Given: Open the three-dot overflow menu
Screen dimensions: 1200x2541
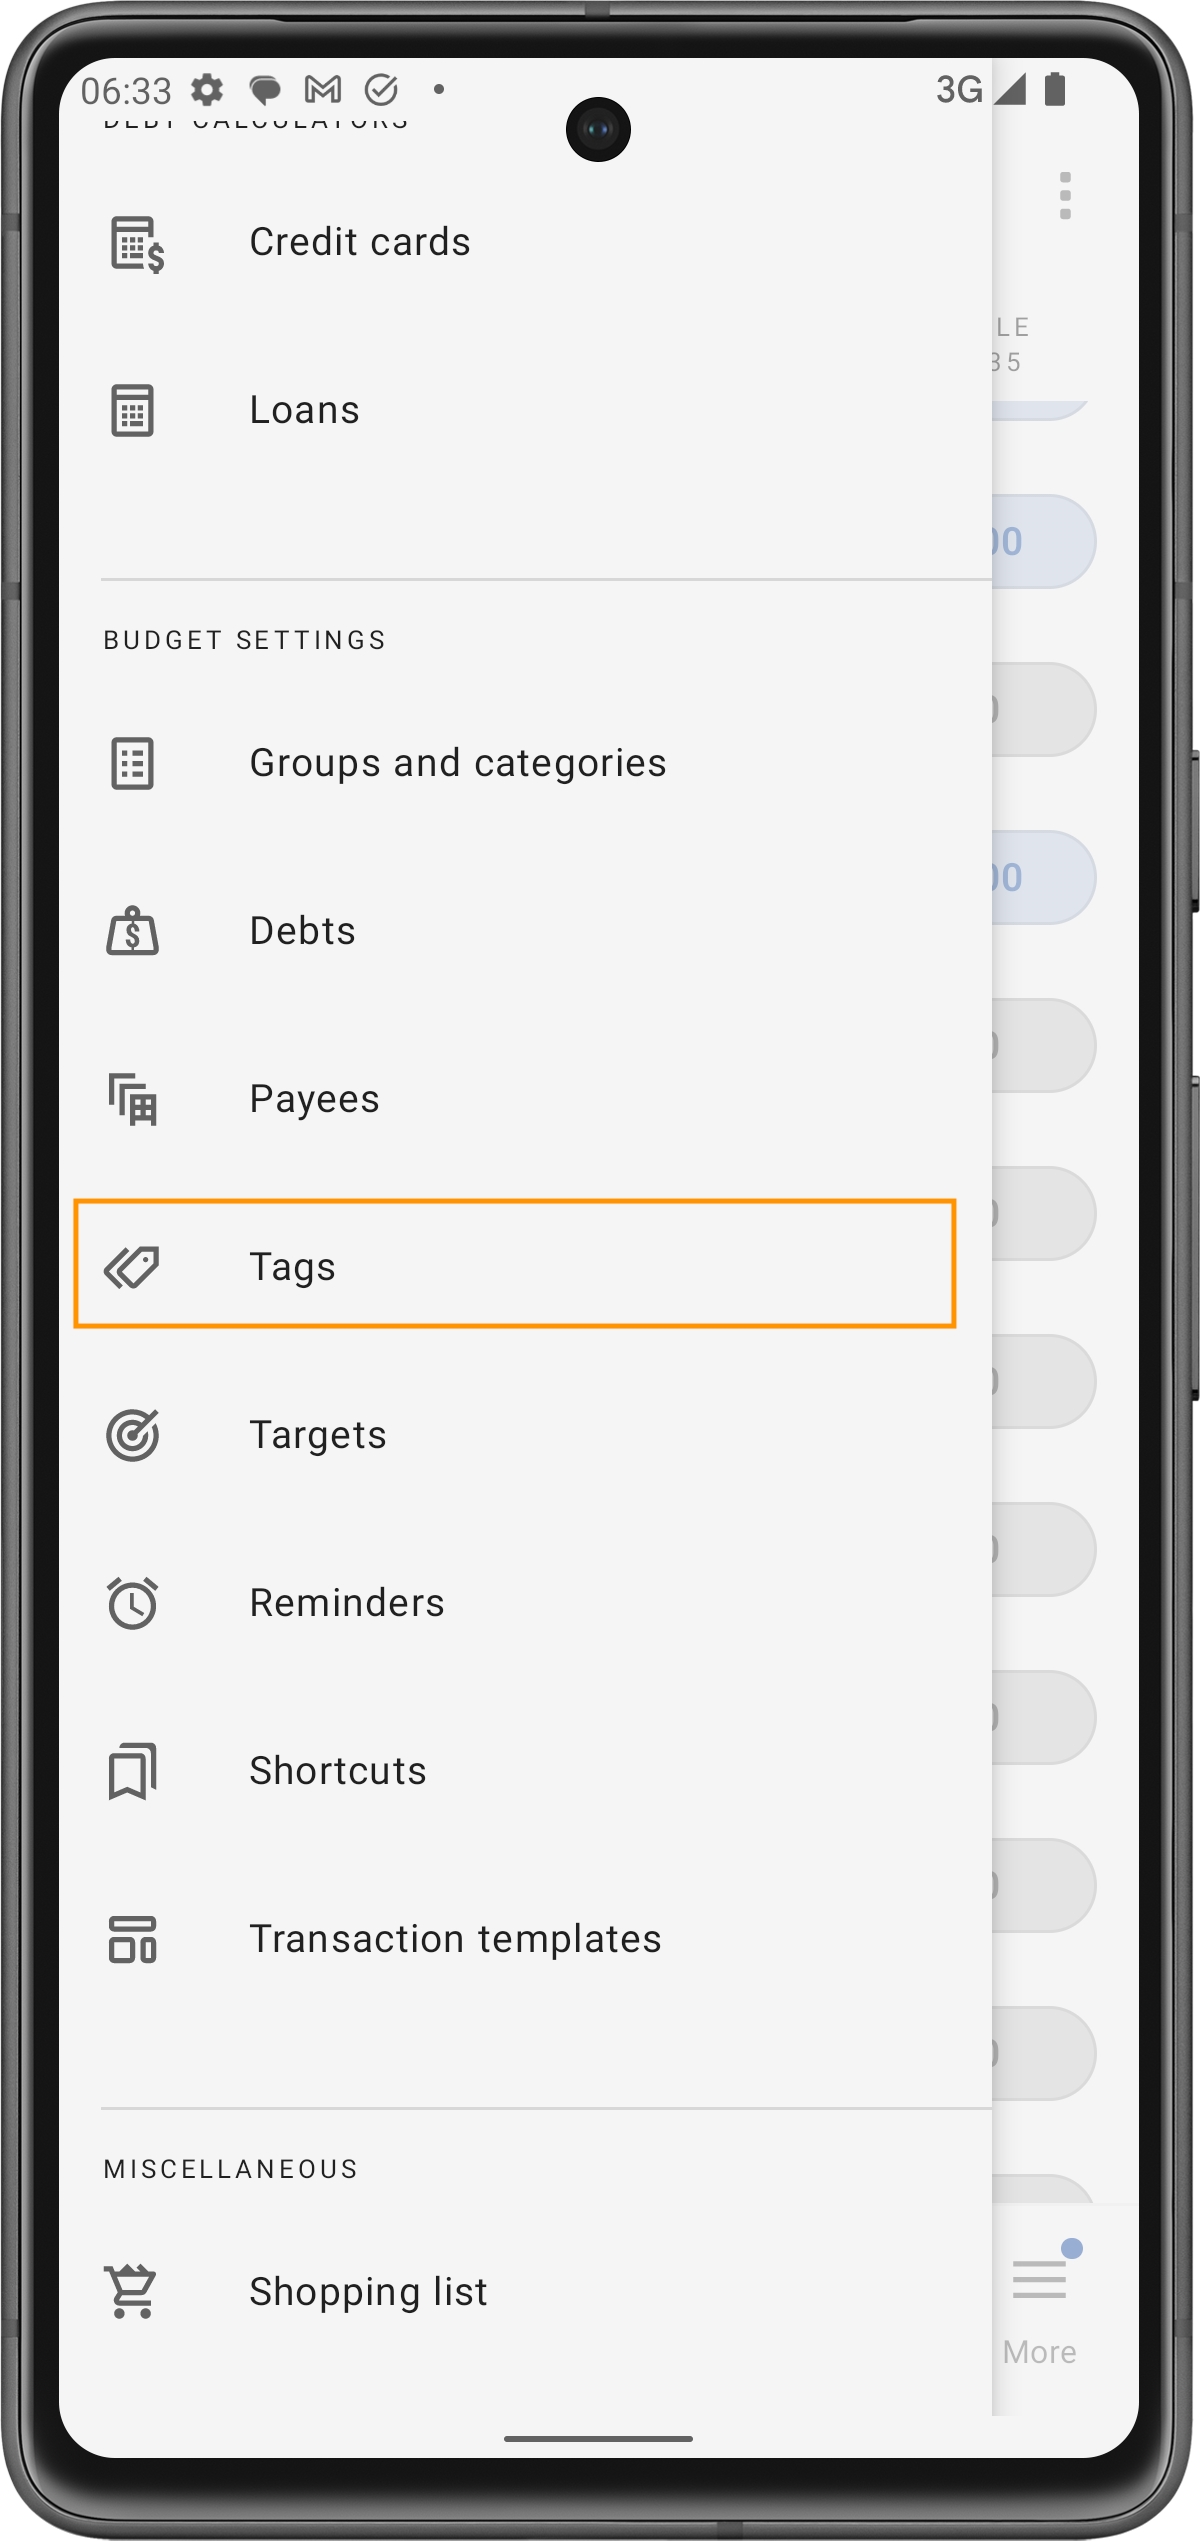Looking at the screenshot, I should (x=1065, y=195).
